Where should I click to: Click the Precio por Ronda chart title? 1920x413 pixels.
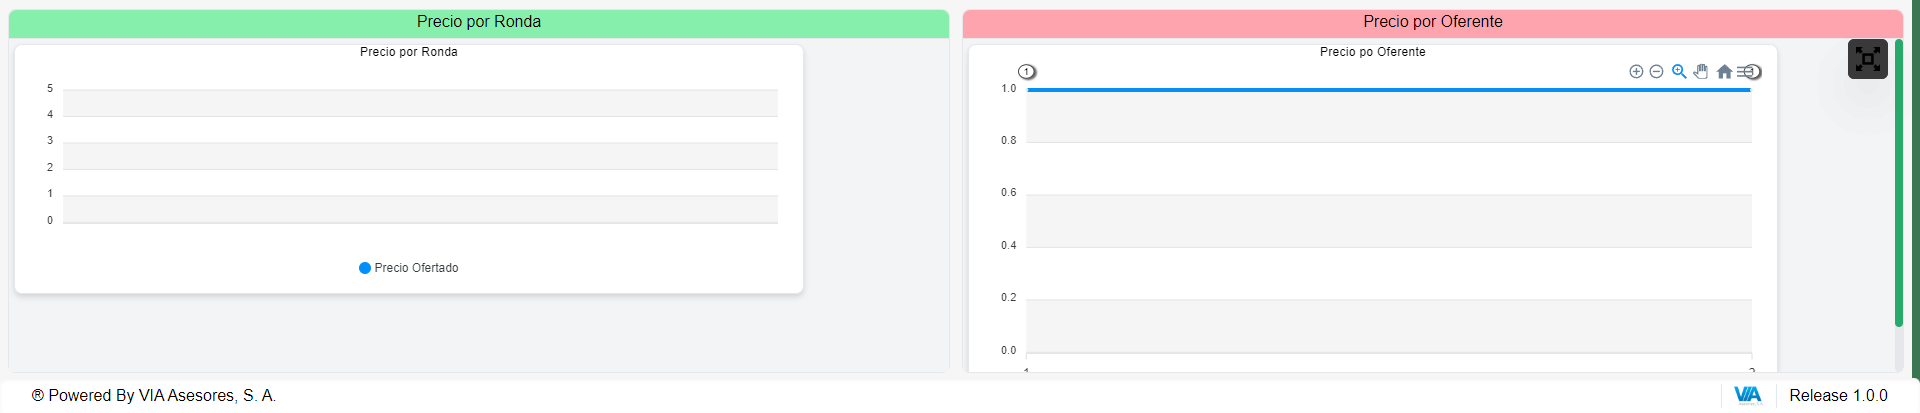(409, 52)
